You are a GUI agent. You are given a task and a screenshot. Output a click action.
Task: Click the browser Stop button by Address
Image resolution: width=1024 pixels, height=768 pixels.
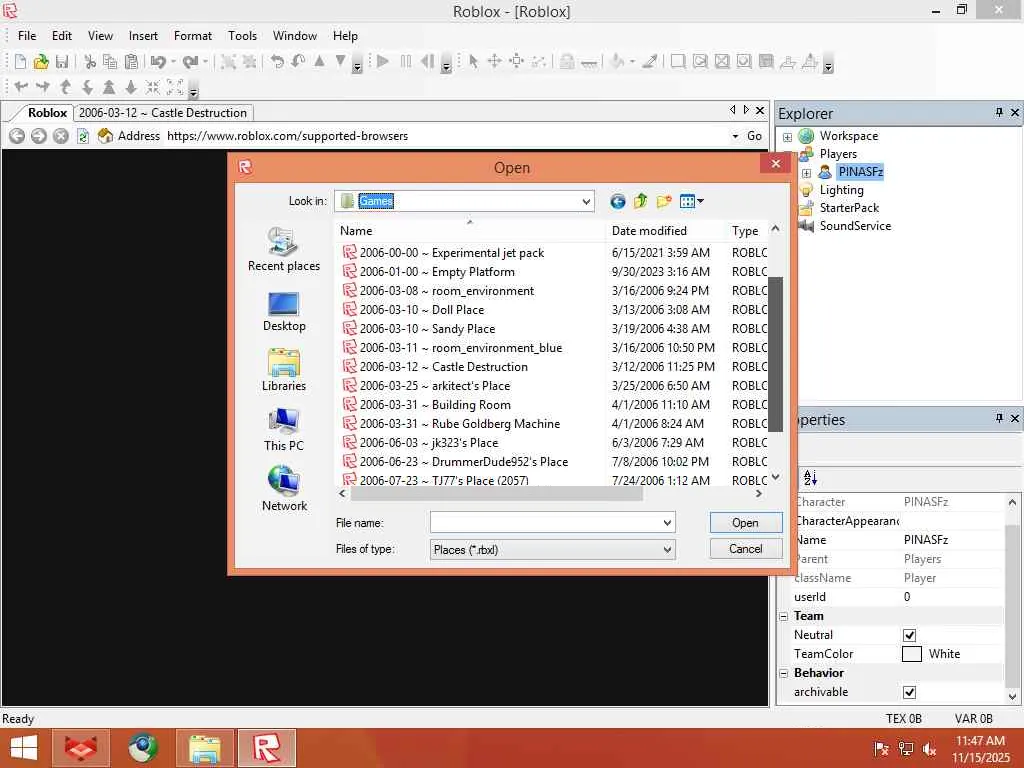61,136
